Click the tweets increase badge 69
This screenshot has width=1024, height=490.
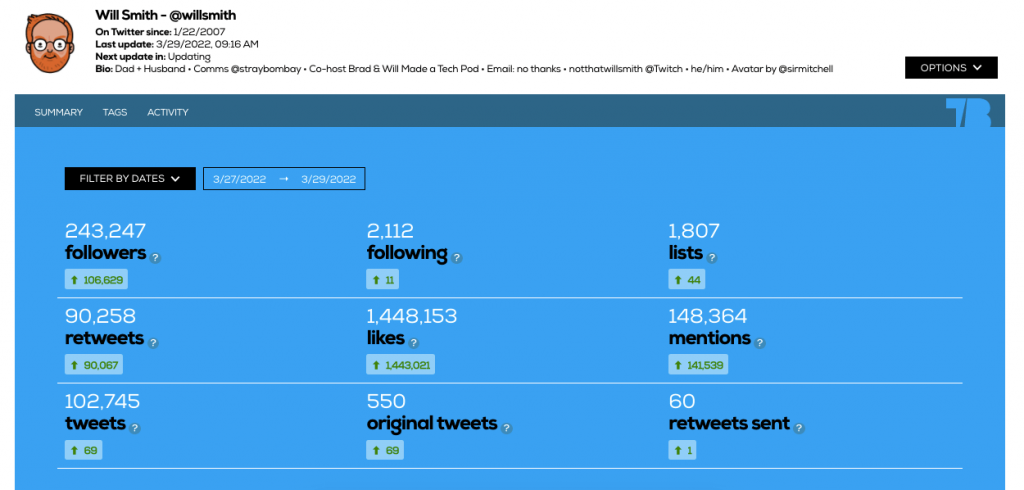pos(84,449)
